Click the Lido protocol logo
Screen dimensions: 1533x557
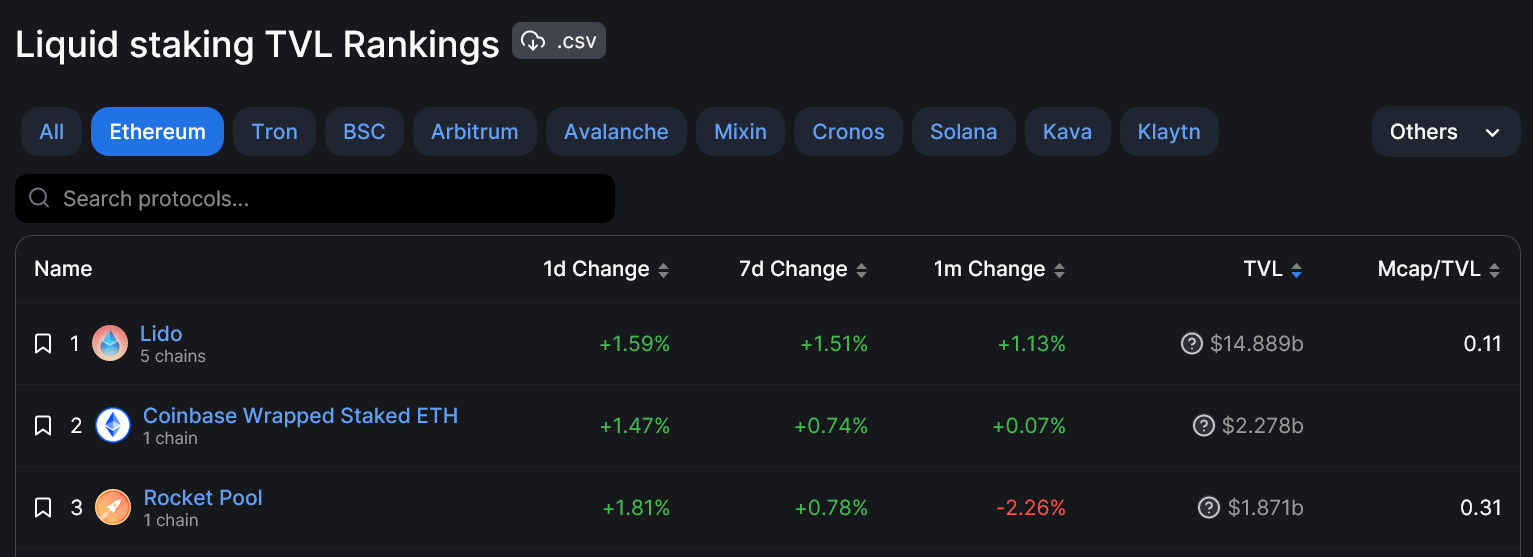110,344
